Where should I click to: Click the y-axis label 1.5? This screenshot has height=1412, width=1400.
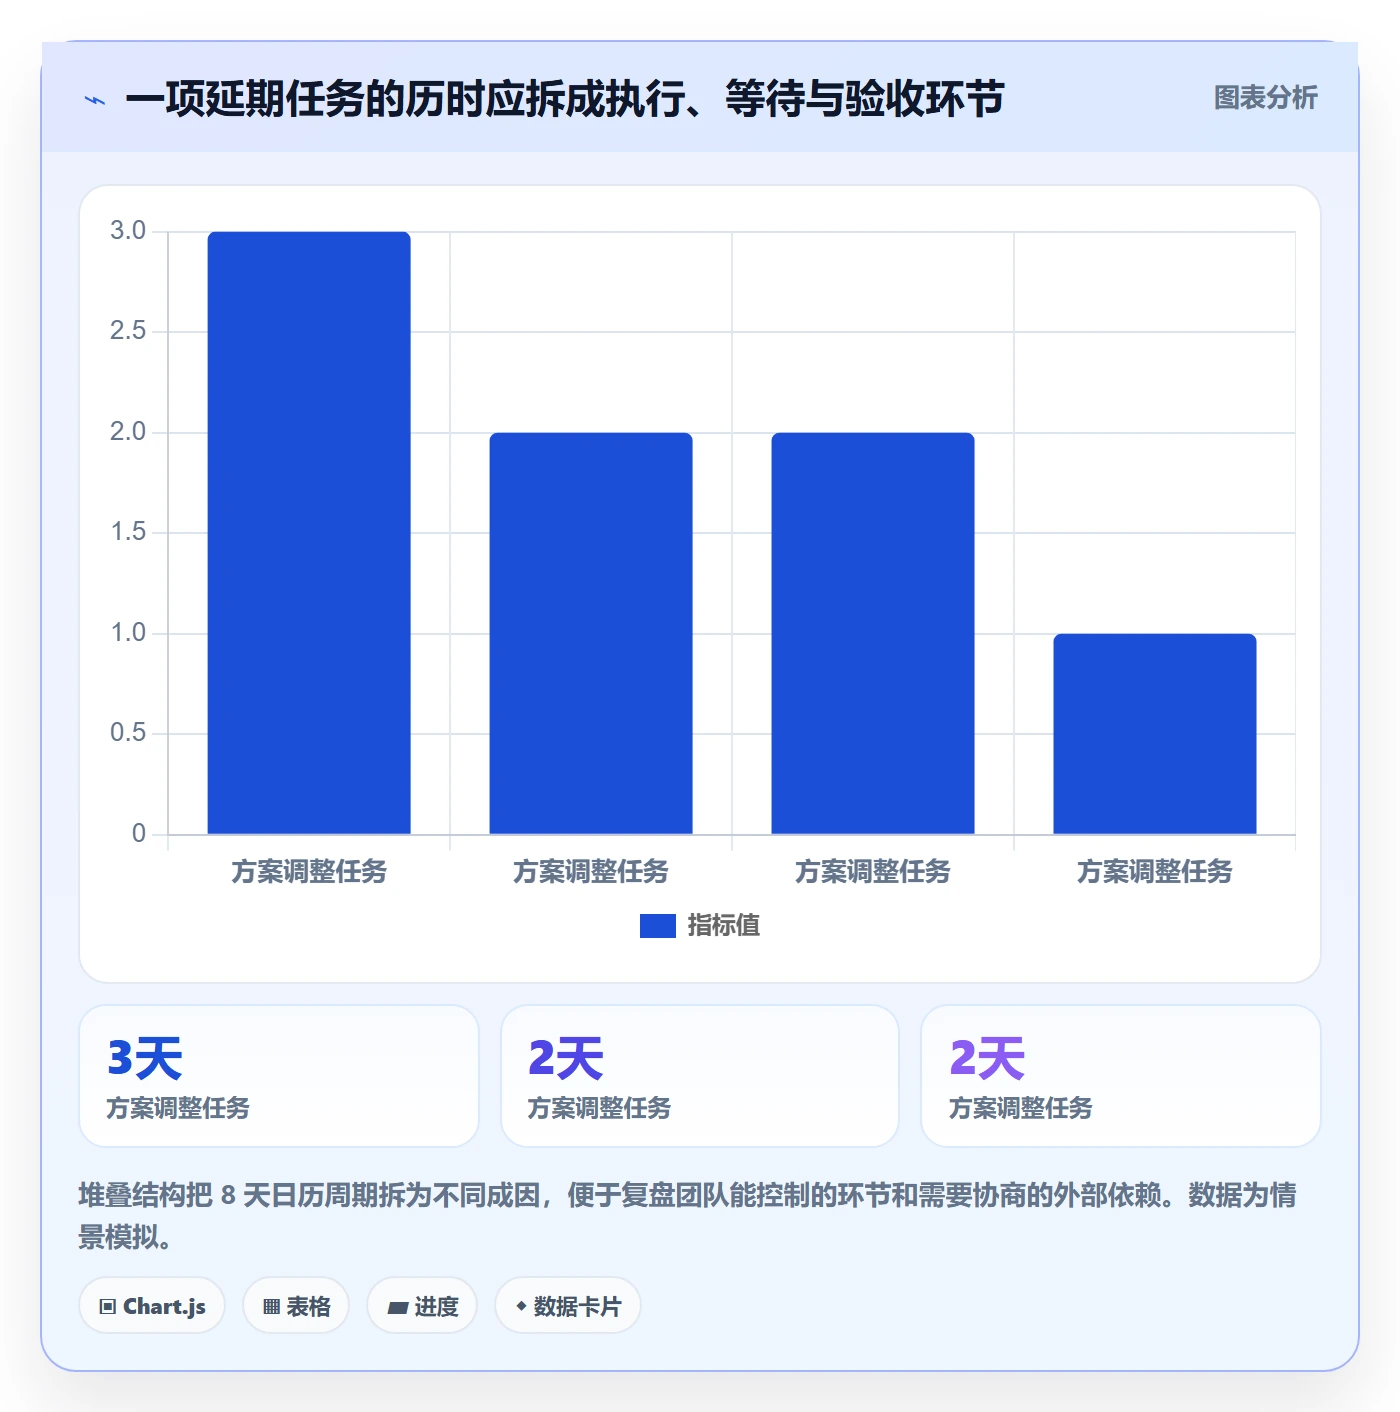pyautogui.click(x=128, y=532)
